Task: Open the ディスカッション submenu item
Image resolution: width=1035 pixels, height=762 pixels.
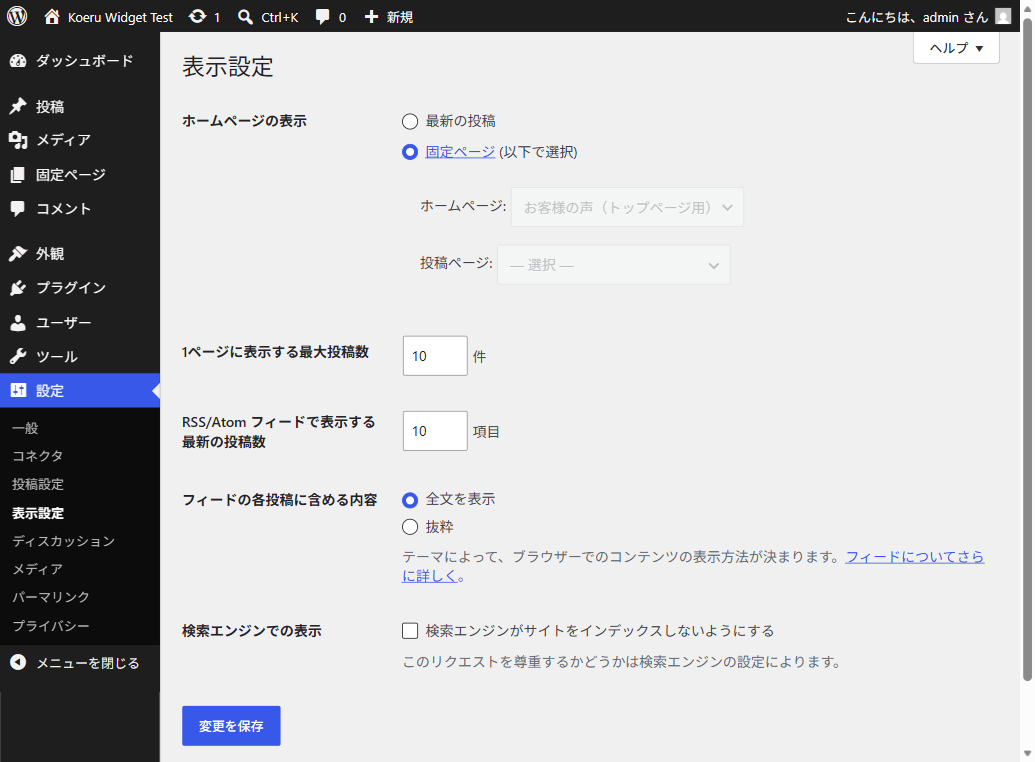Action: (x=63, y=541)
